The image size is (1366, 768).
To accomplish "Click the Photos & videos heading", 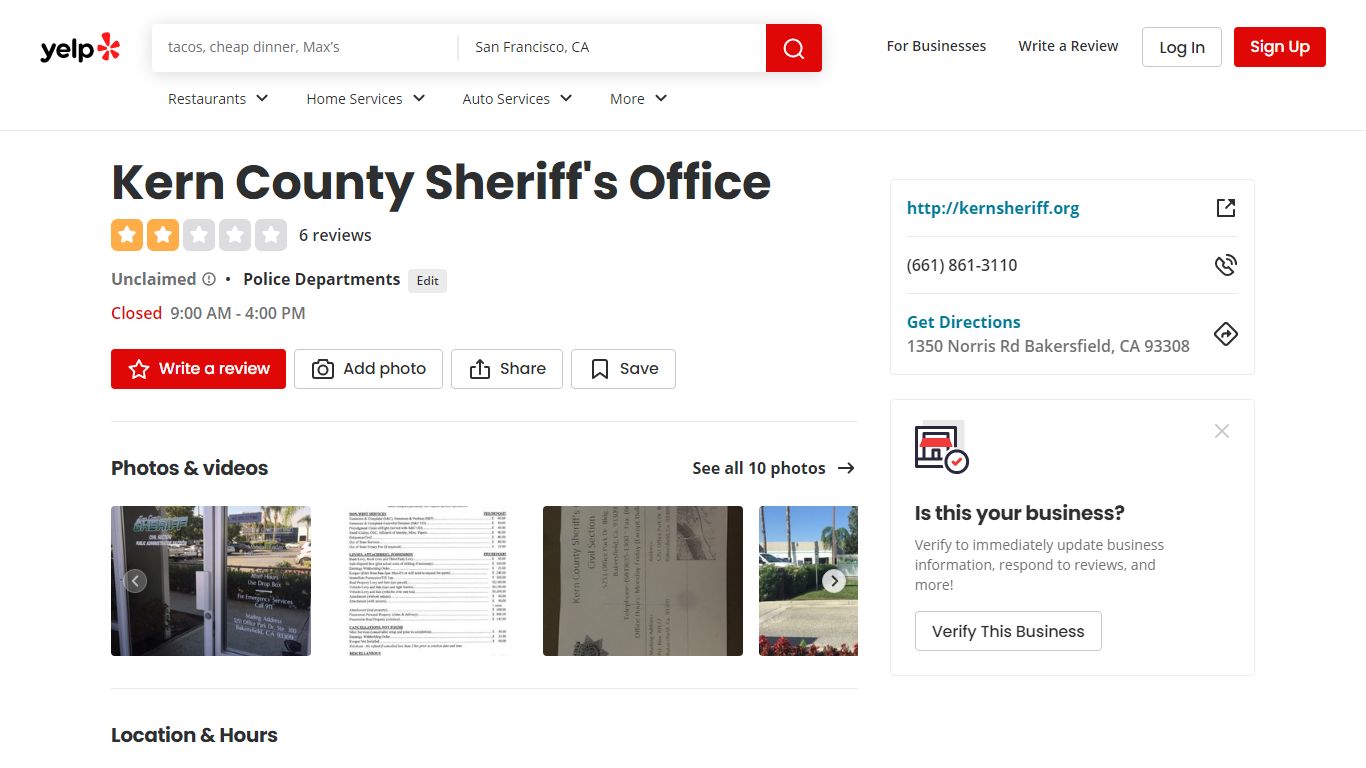I will pos(190,468).
